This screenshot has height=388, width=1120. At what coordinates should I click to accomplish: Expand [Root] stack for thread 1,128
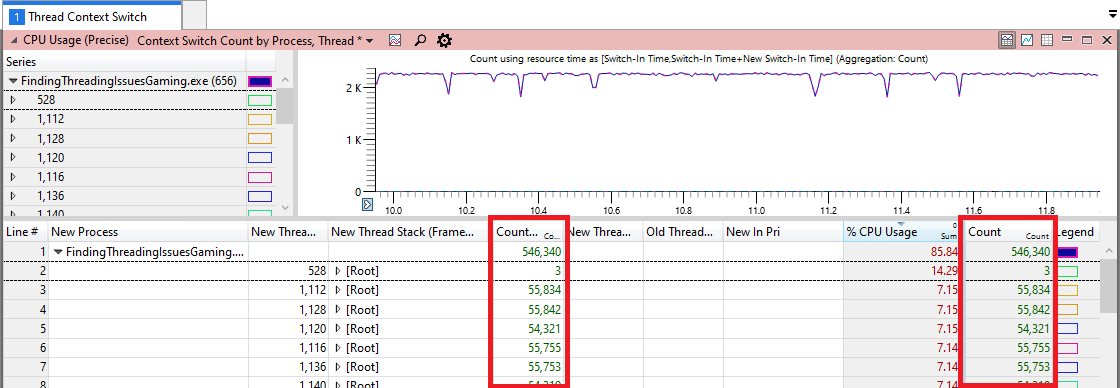tap(338, 309)
